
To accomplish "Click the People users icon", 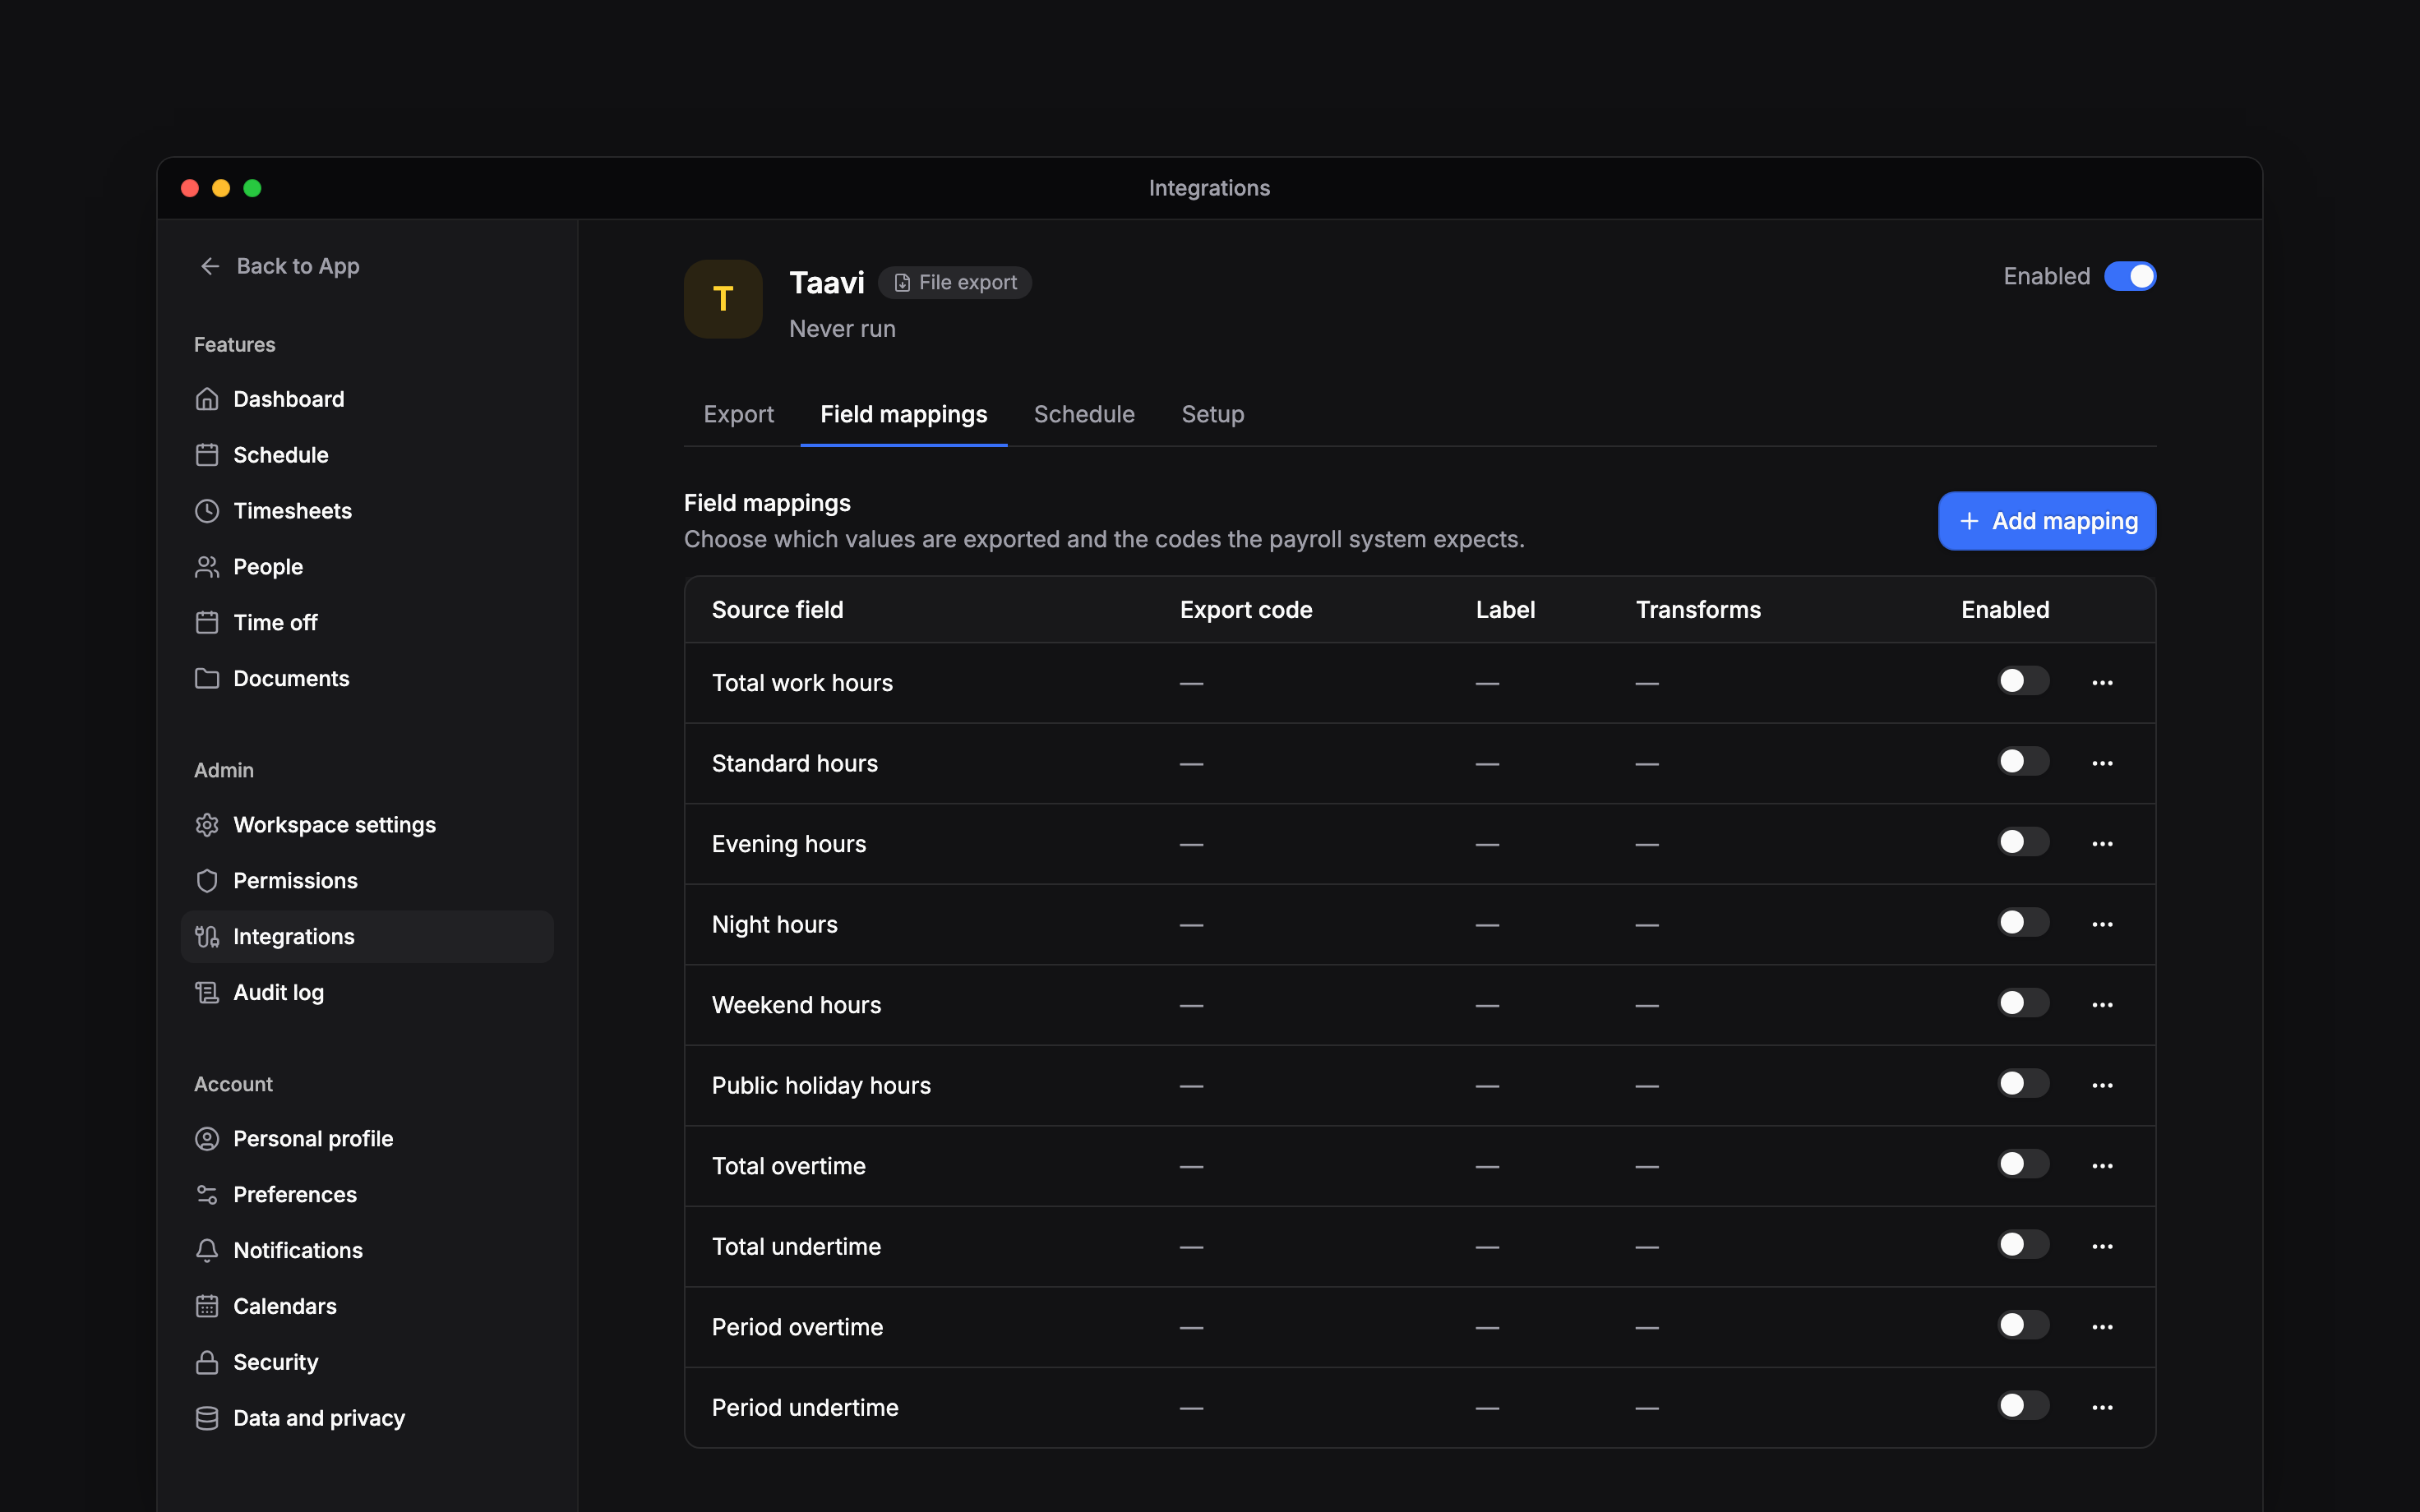I will click(x=207, y=567).
